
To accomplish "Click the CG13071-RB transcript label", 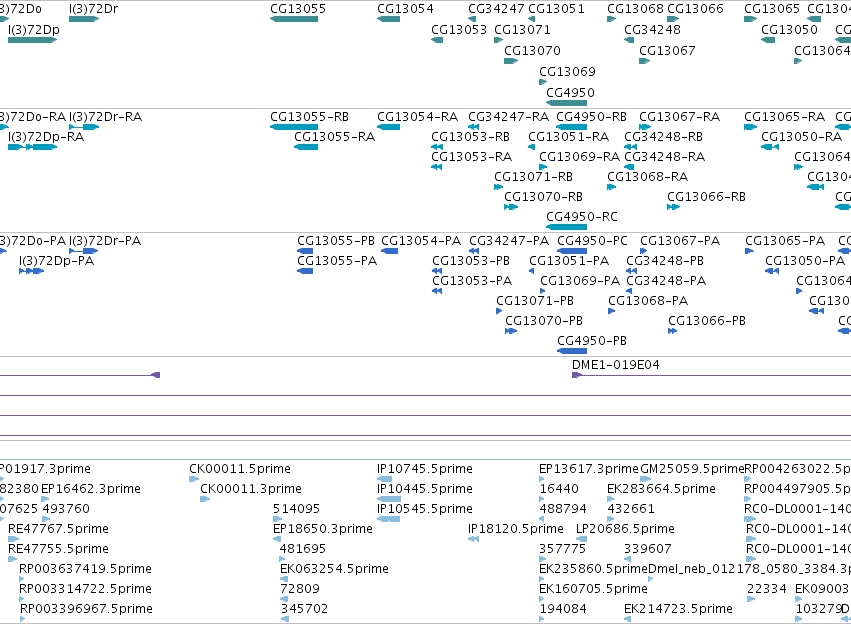I will click(534, 177).
